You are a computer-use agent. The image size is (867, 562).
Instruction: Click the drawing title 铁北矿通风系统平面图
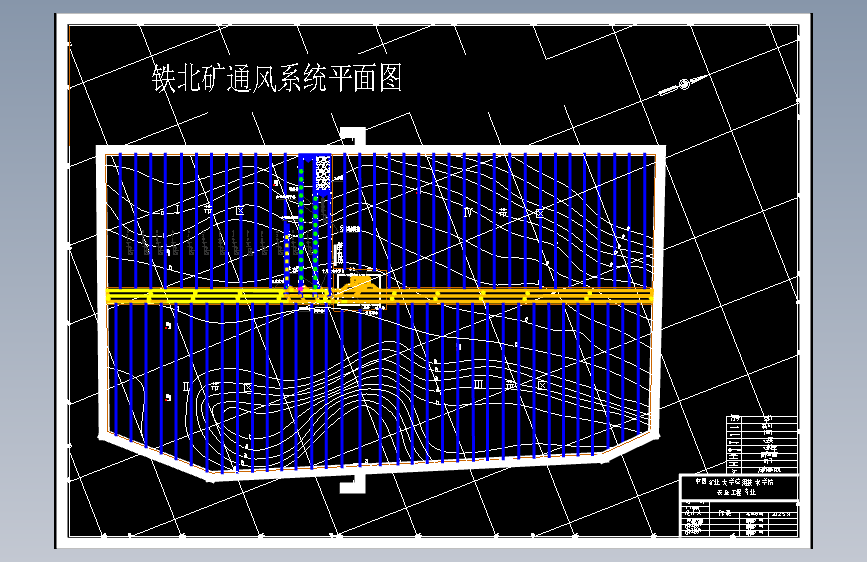coord(277,79)
